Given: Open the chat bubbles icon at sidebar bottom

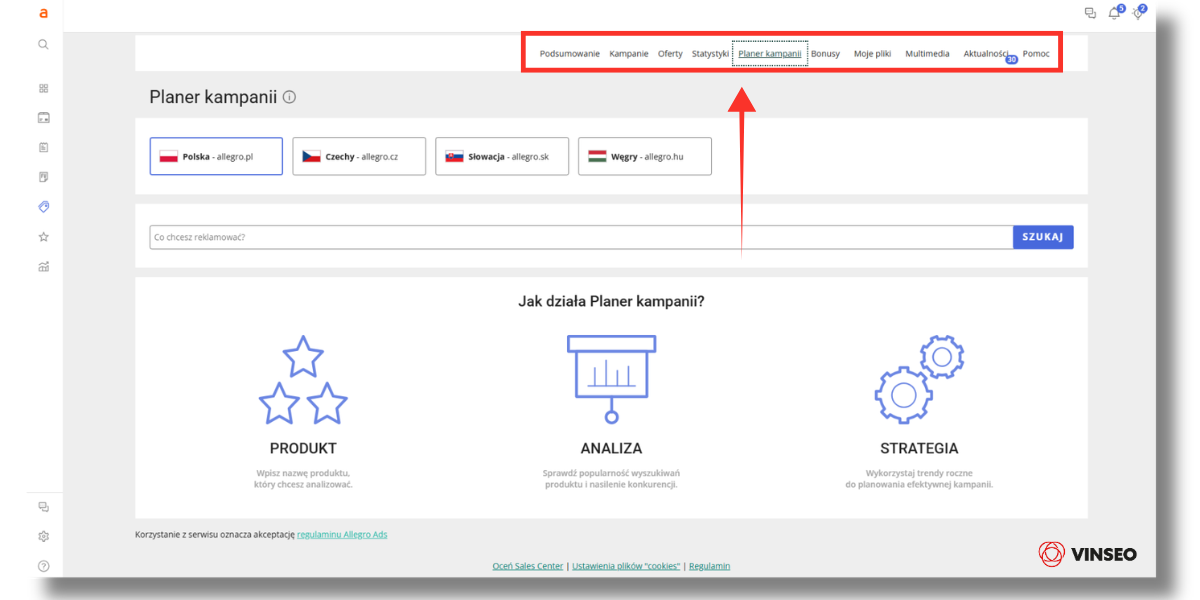Looking at the screenshot, I should (x=43, y=507).
